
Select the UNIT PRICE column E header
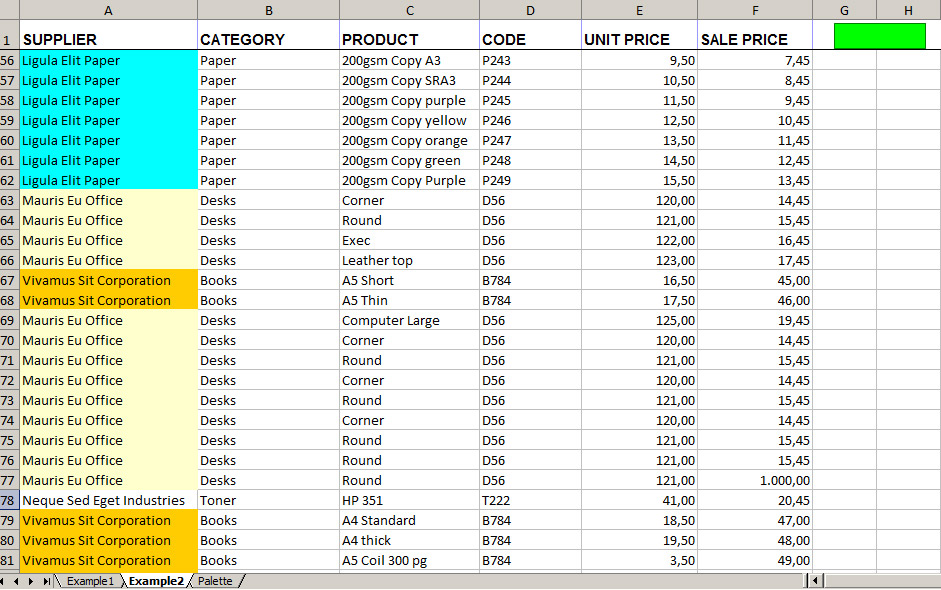tap(639, 10)
